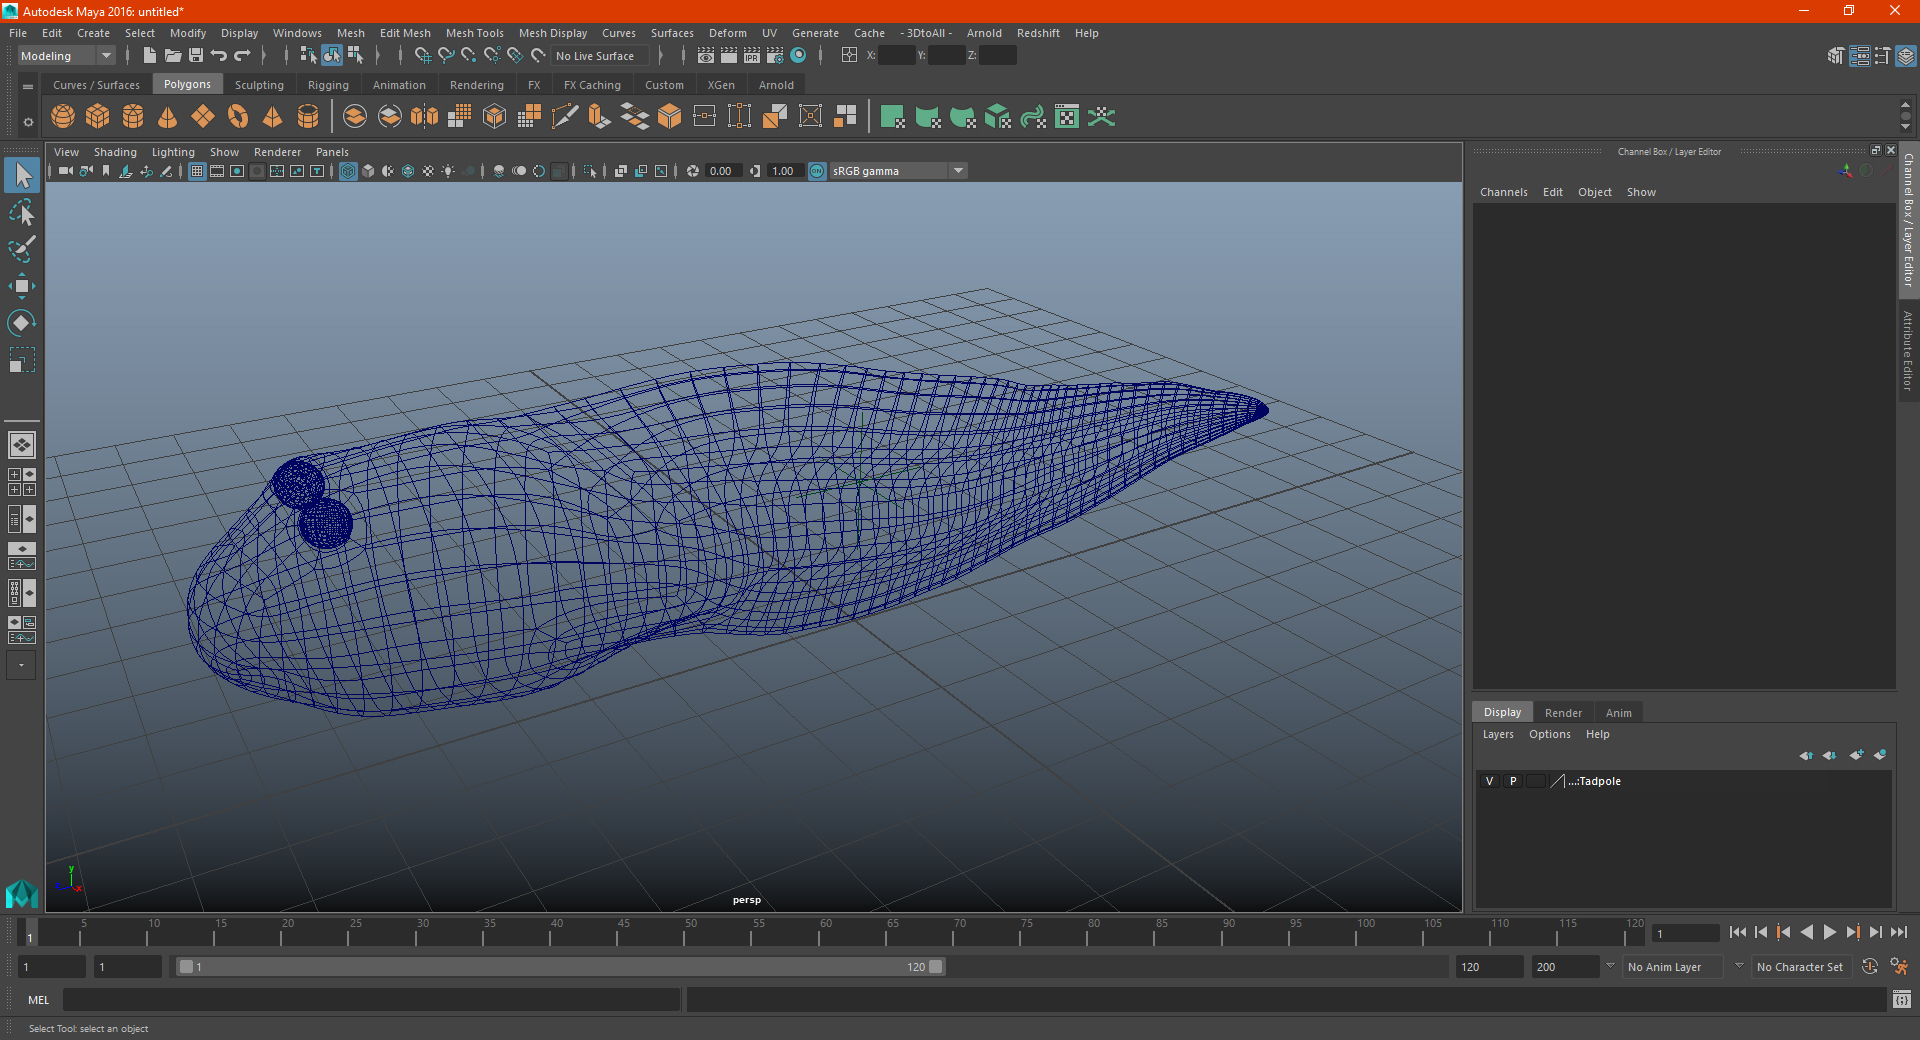The width and height of the screenshot is (1920, 1040).
Task: Click the Mirror geometry shelf icon
Action: (x=425, y=117)
